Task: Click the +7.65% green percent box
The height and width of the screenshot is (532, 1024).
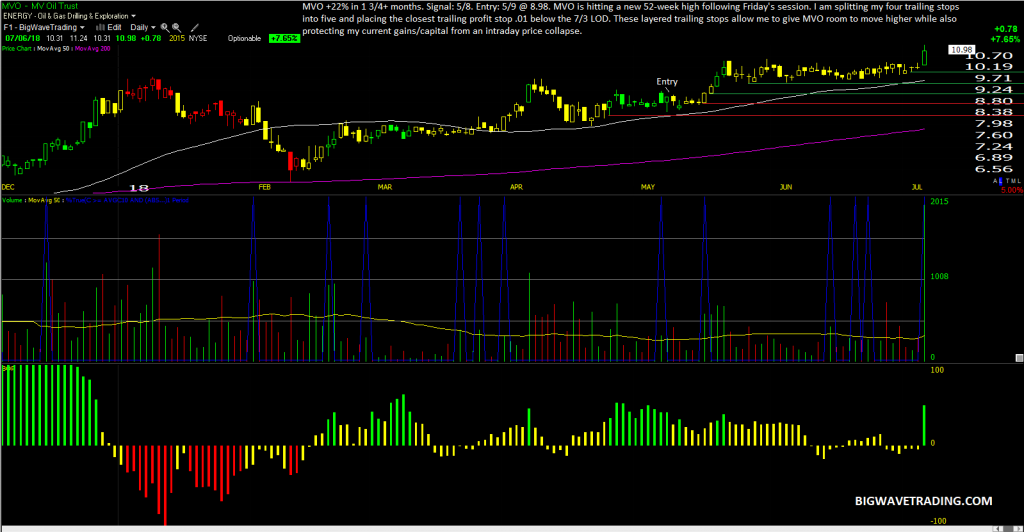Action: 285,39
